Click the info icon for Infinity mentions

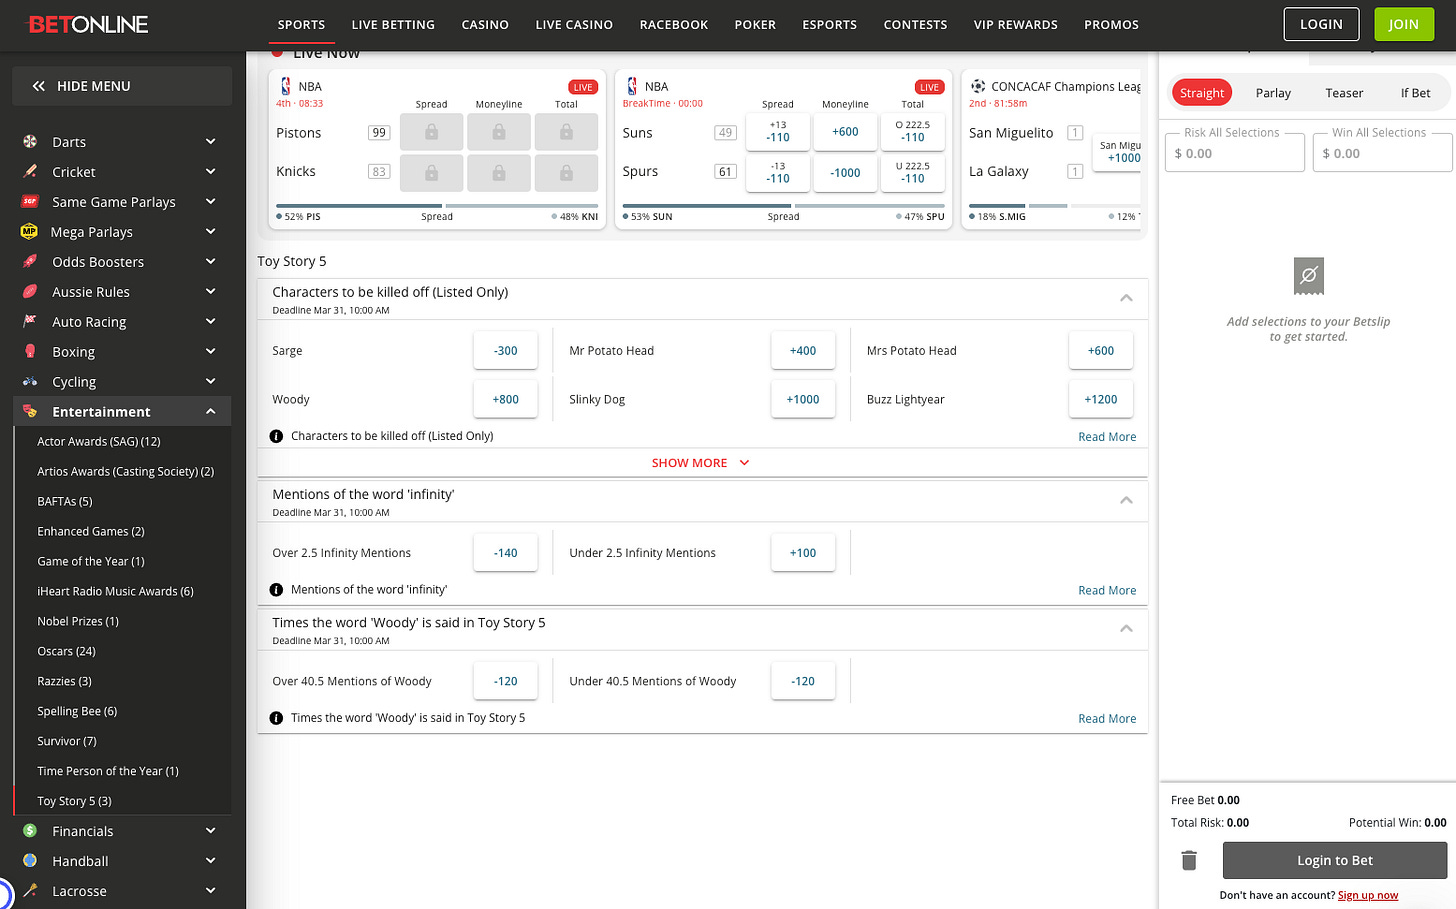pyautogui.click(x=276, y=590)
